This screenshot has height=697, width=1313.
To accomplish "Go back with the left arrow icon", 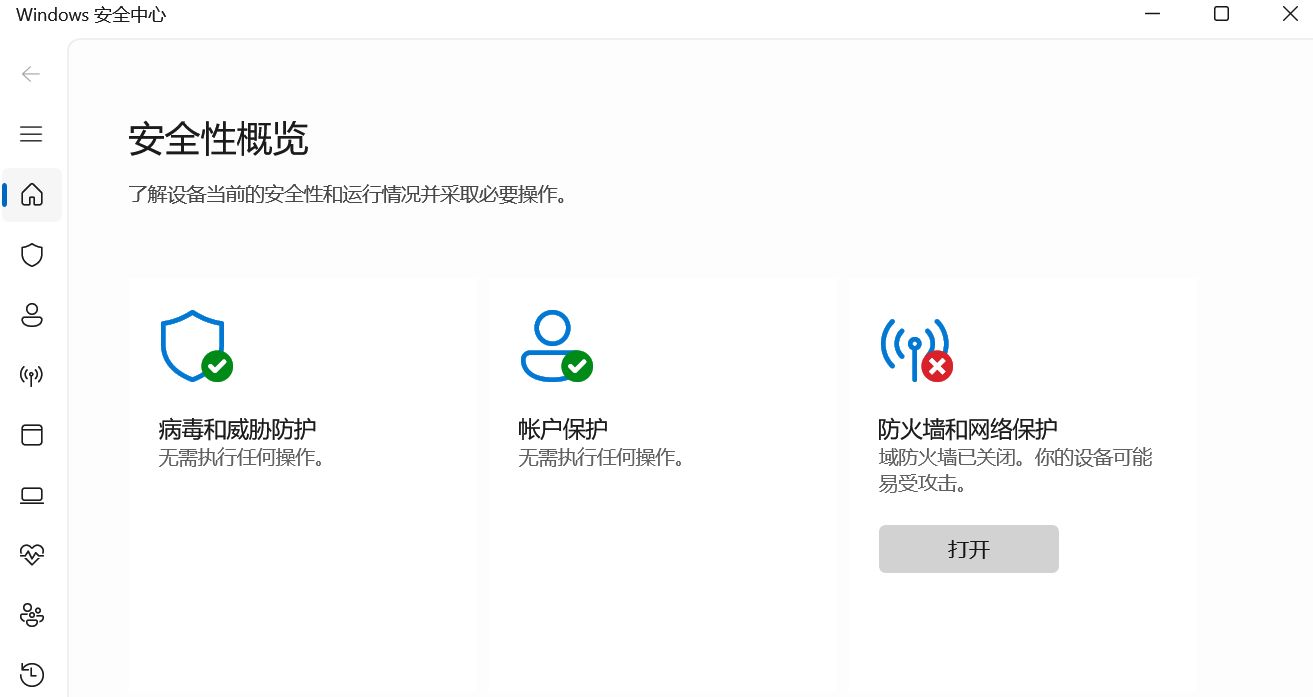I will [x=31, y=73].
